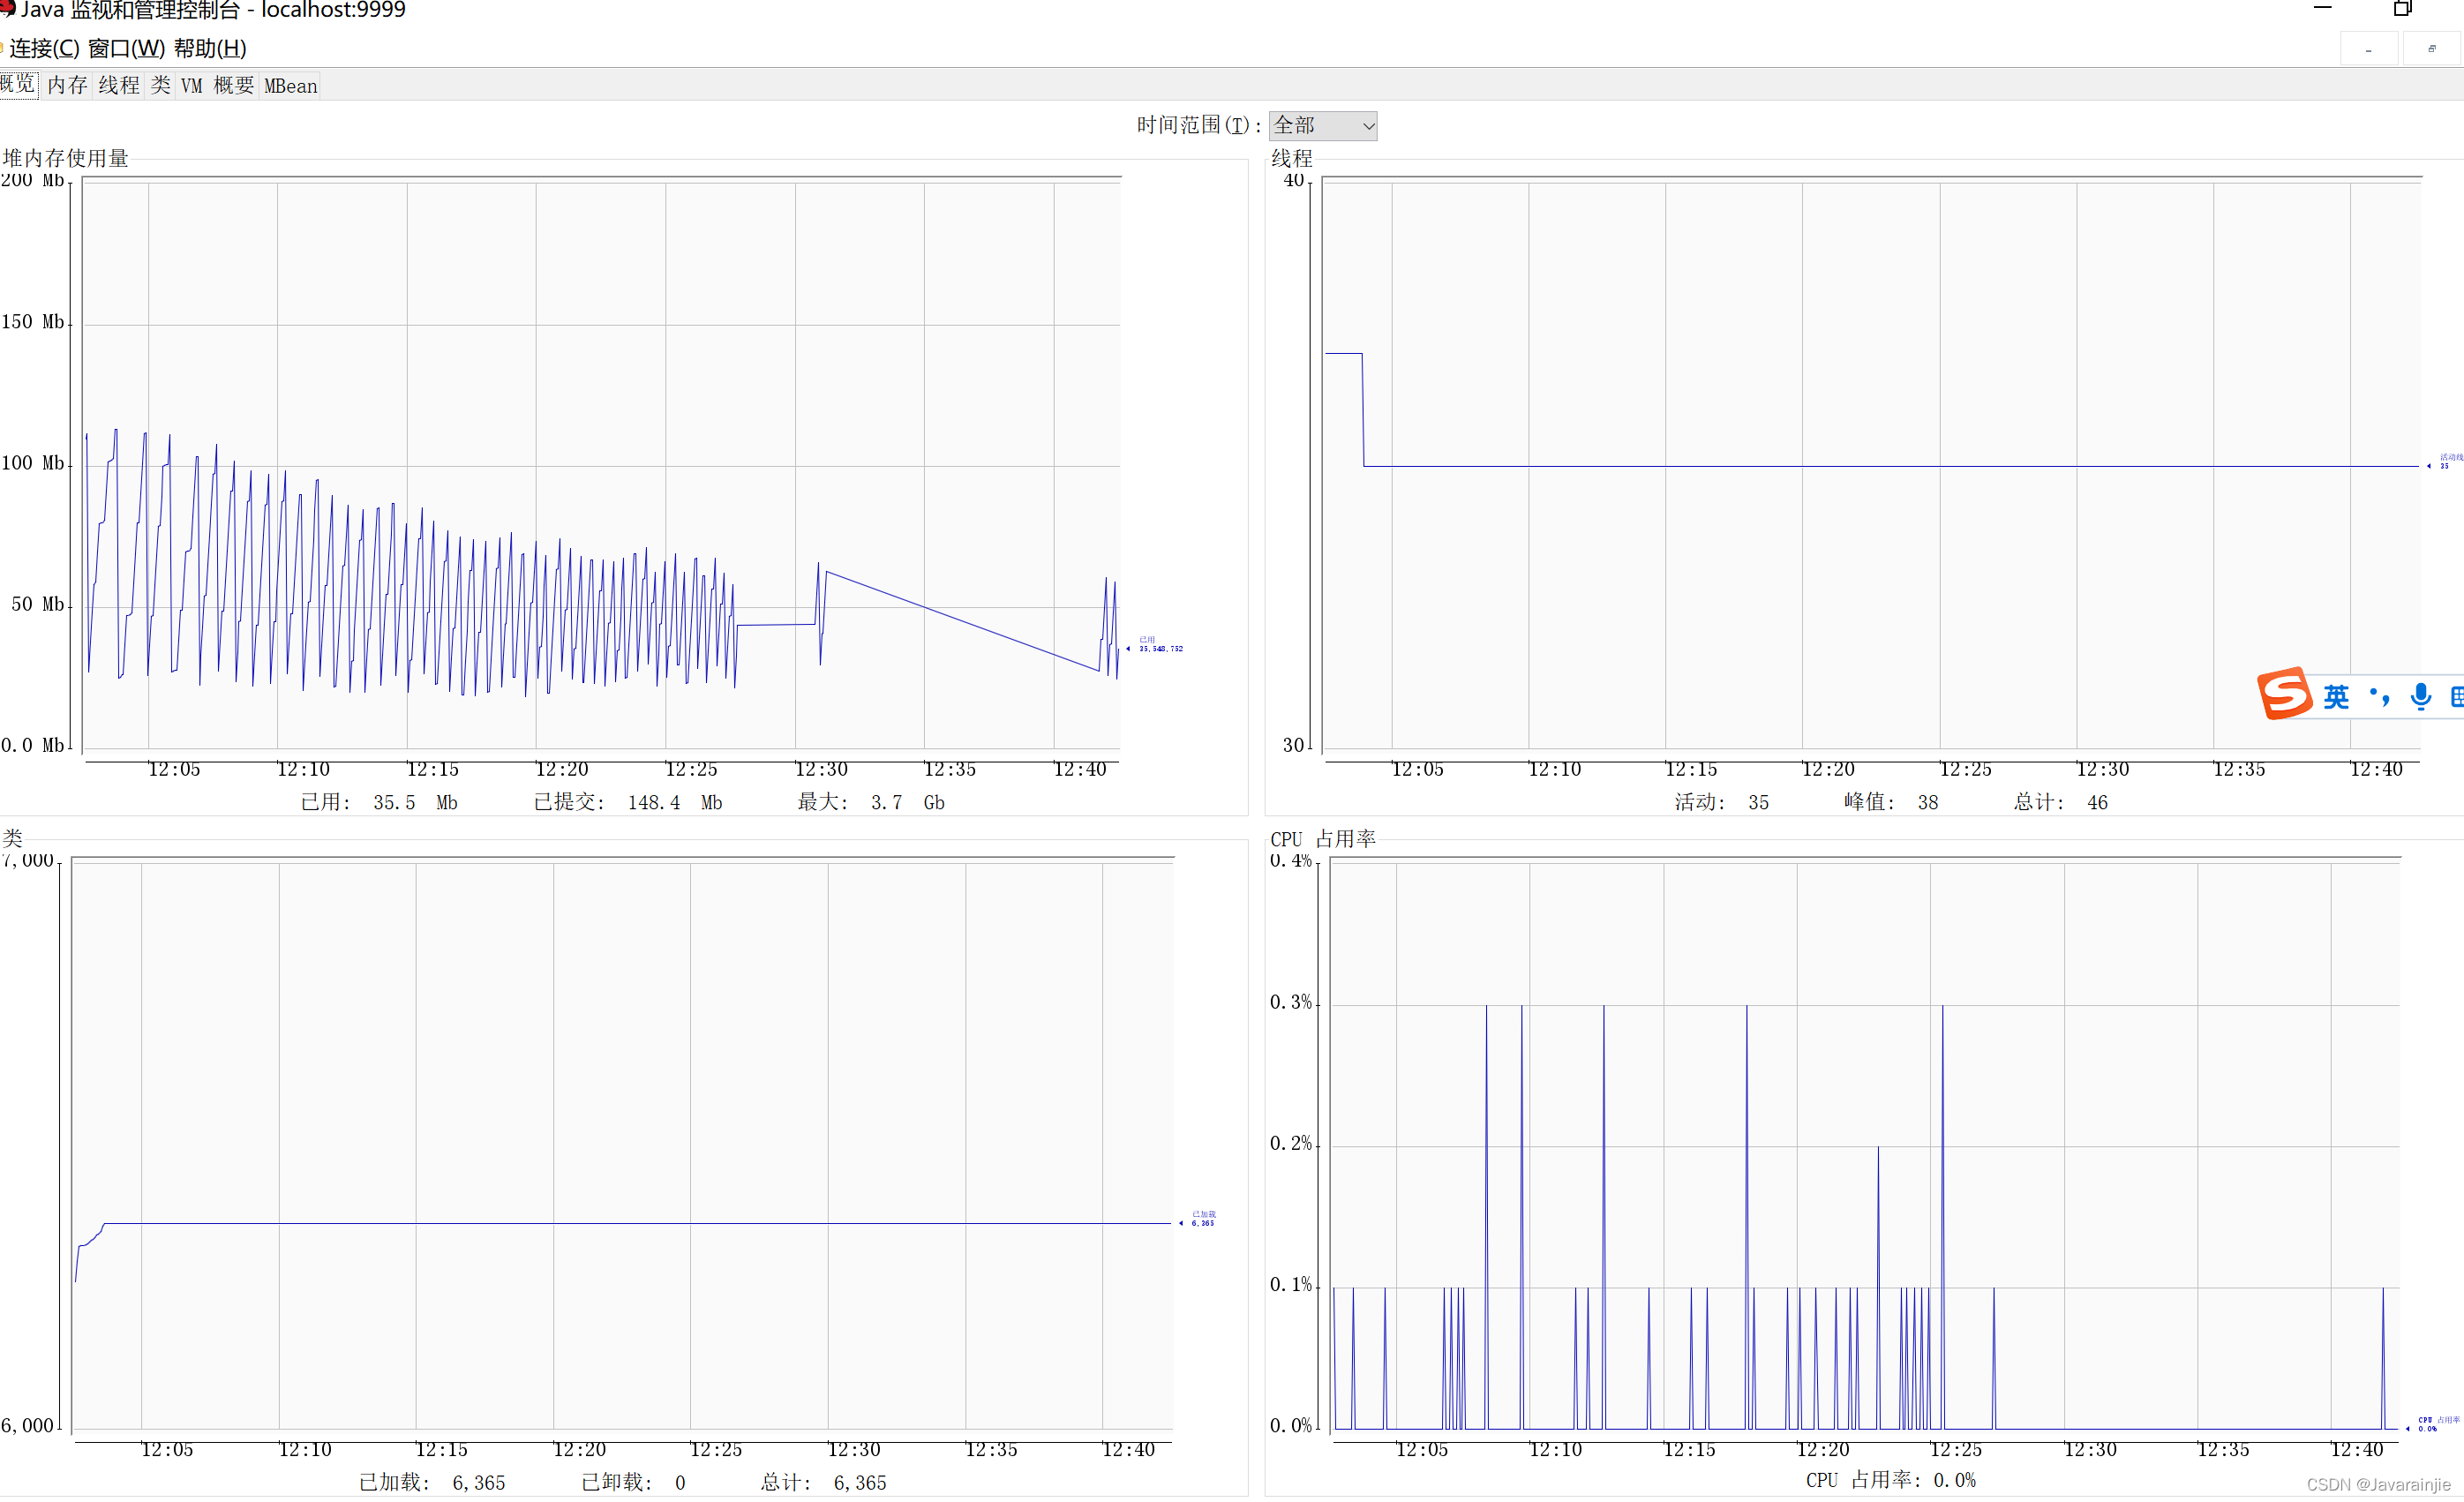Viewport: 2464px width, 1502px height.
Task: Minimize the main Java console window
Action: click(2322, 9)
